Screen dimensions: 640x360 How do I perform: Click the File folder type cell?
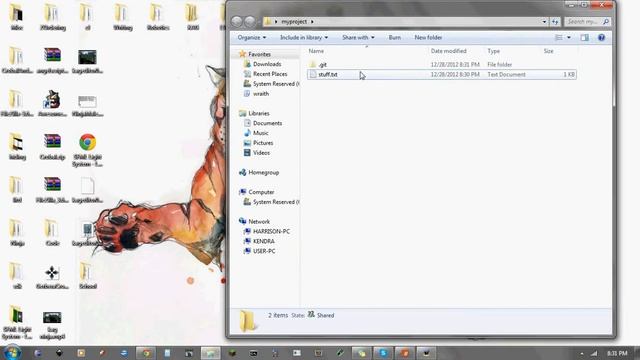tap(500, 64)
